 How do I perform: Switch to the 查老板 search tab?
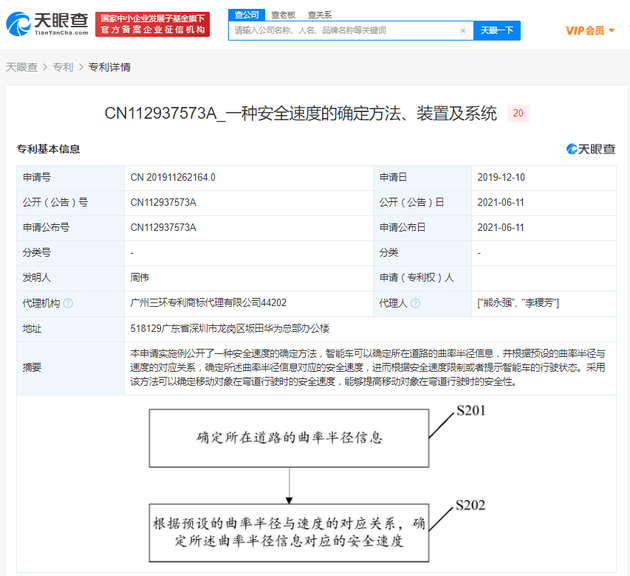pyautogui.click(x=284, y=15)
